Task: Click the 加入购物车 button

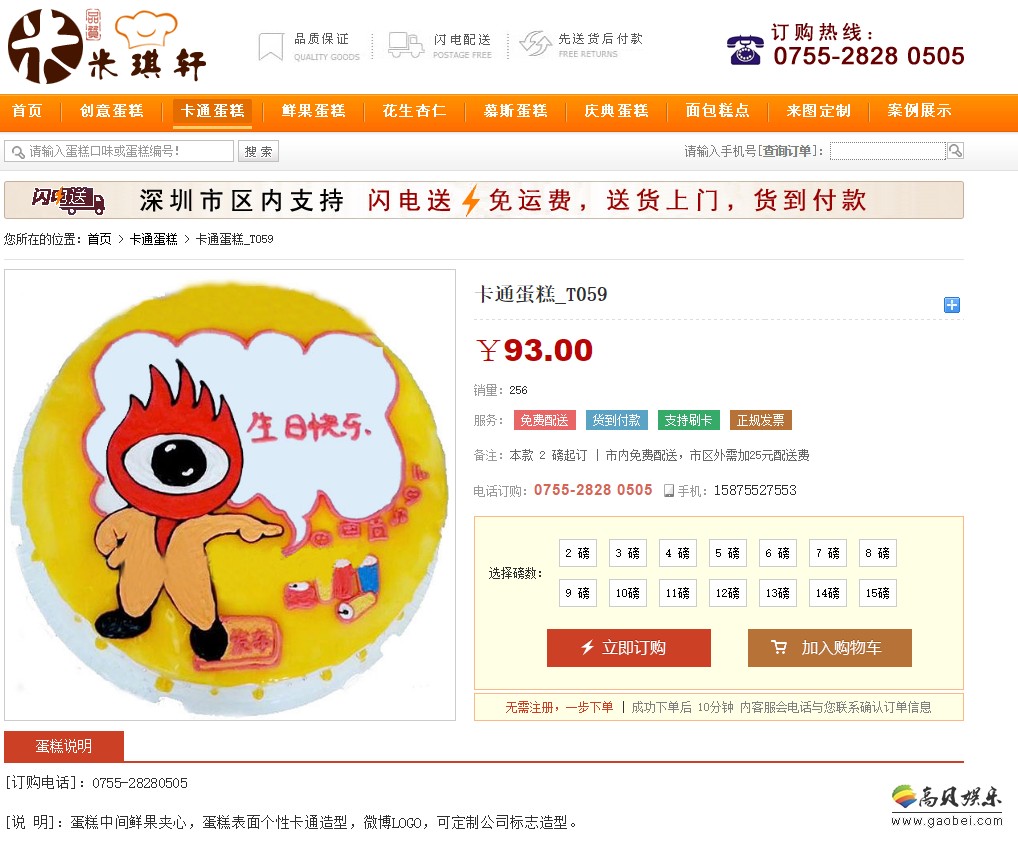Action: [x=830, y=647]
